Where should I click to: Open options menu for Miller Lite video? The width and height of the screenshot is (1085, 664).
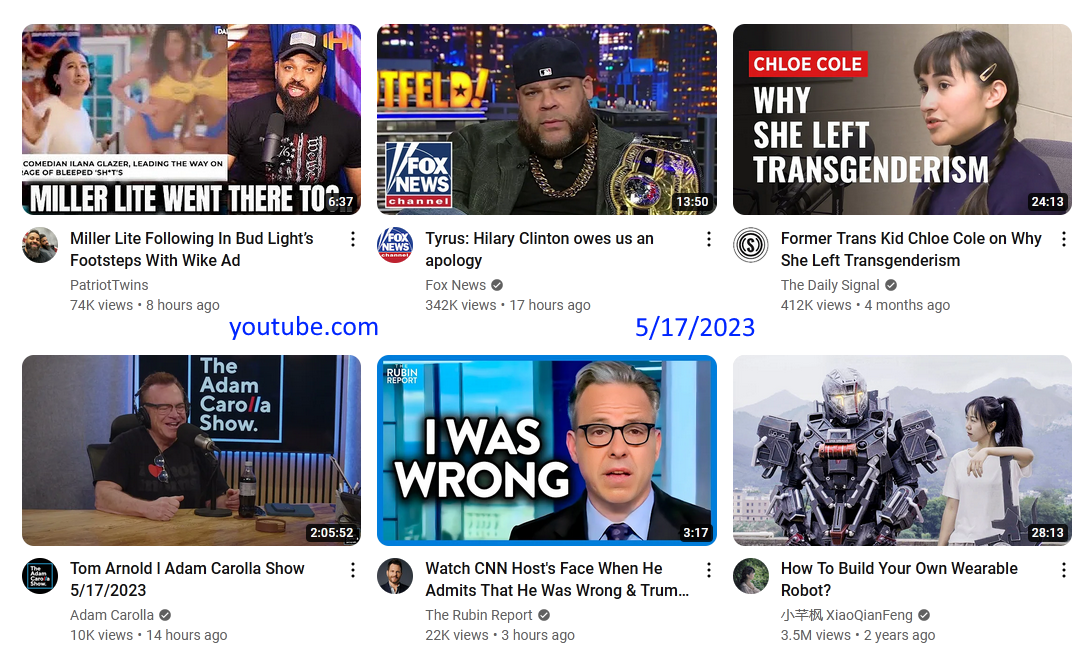tap(353, 239)
